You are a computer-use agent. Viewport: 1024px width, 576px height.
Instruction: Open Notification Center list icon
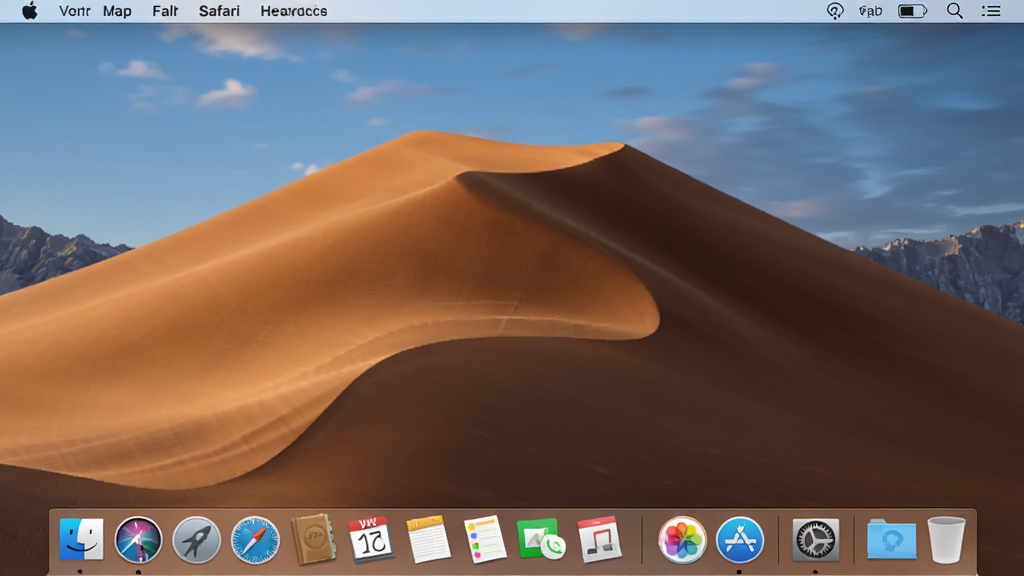pos(991,11)
